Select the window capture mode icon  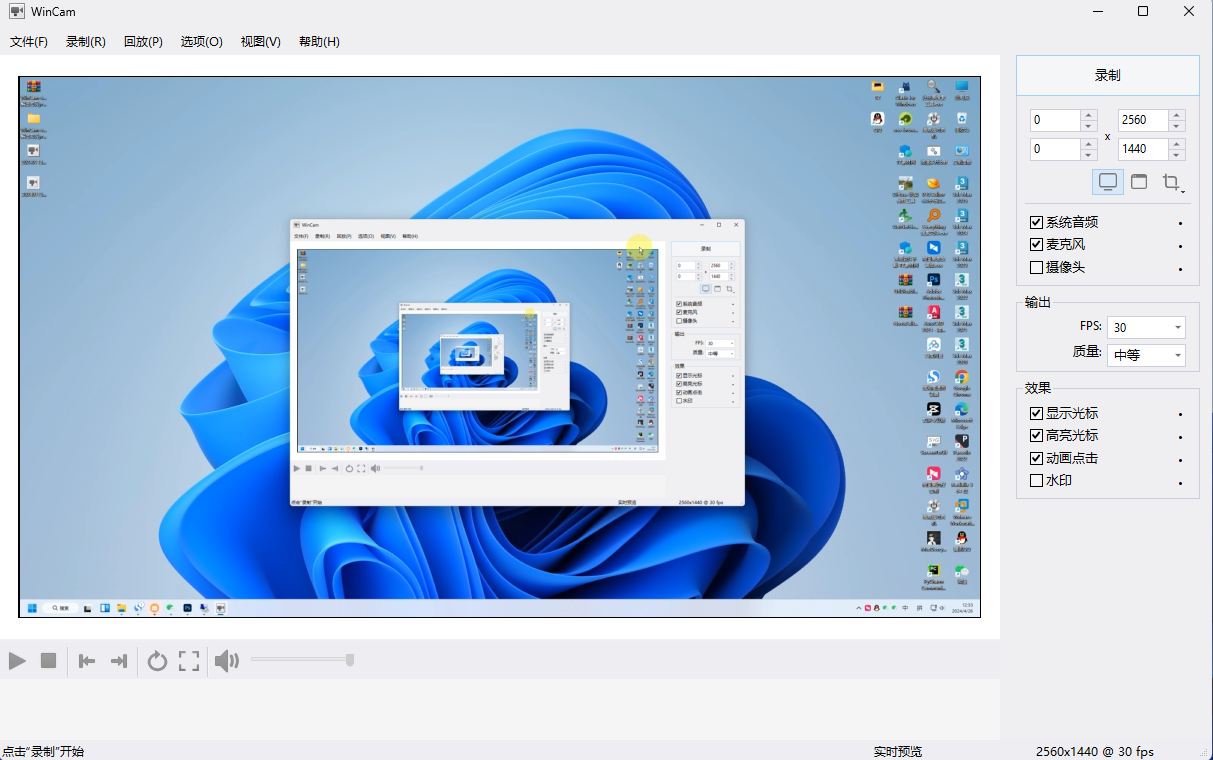(x=1139, y=182)
